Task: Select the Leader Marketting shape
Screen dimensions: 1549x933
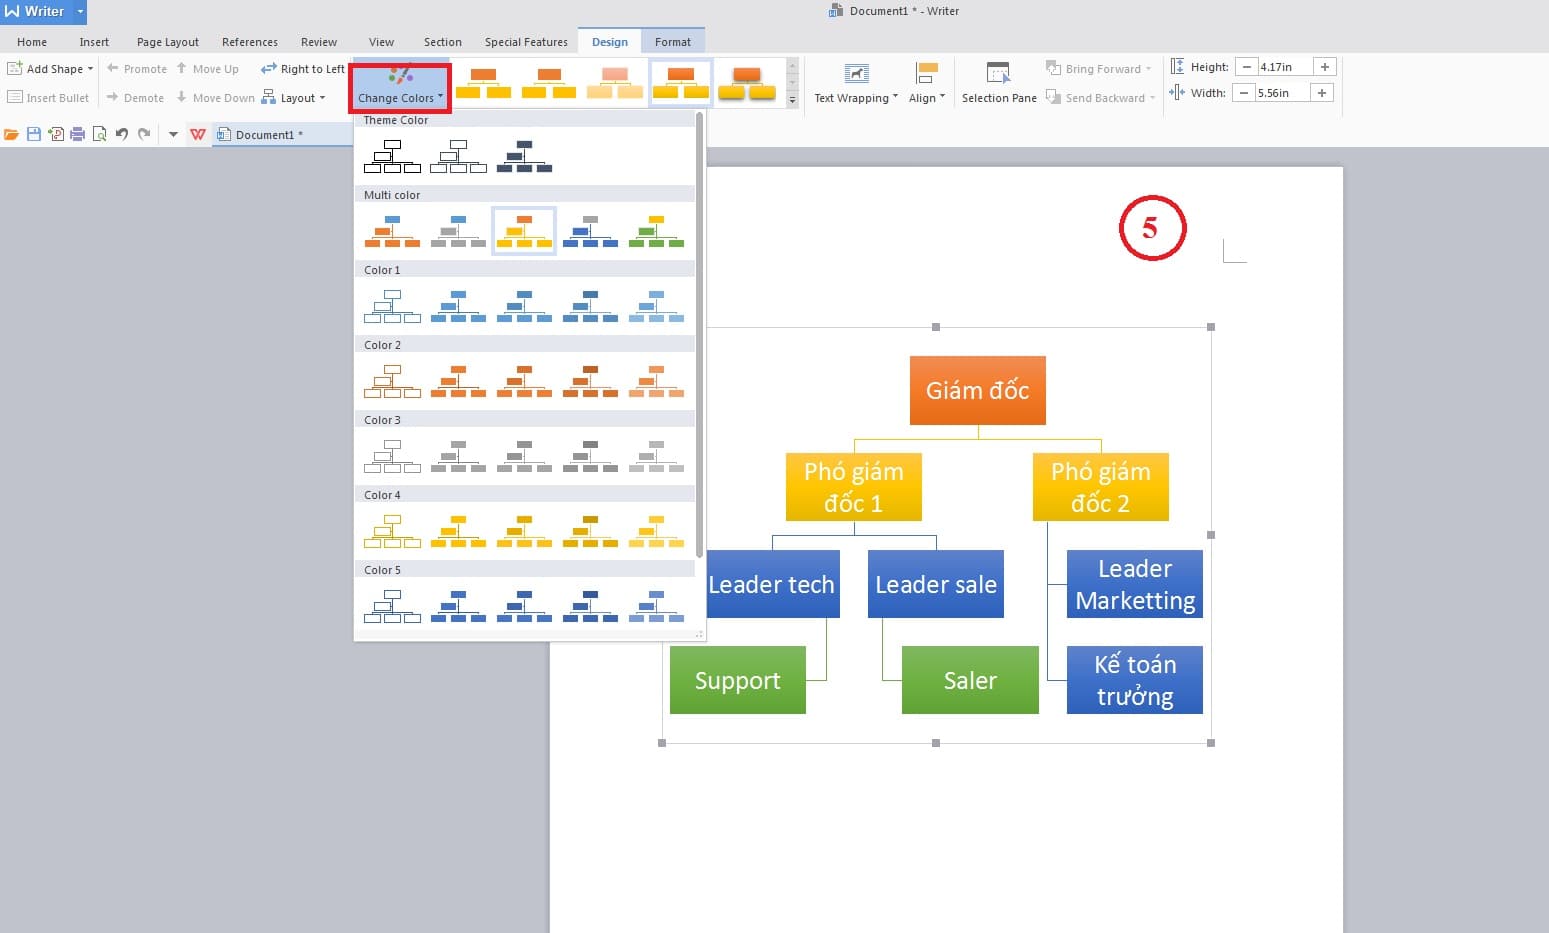Action: click(x=1135, y=584)
